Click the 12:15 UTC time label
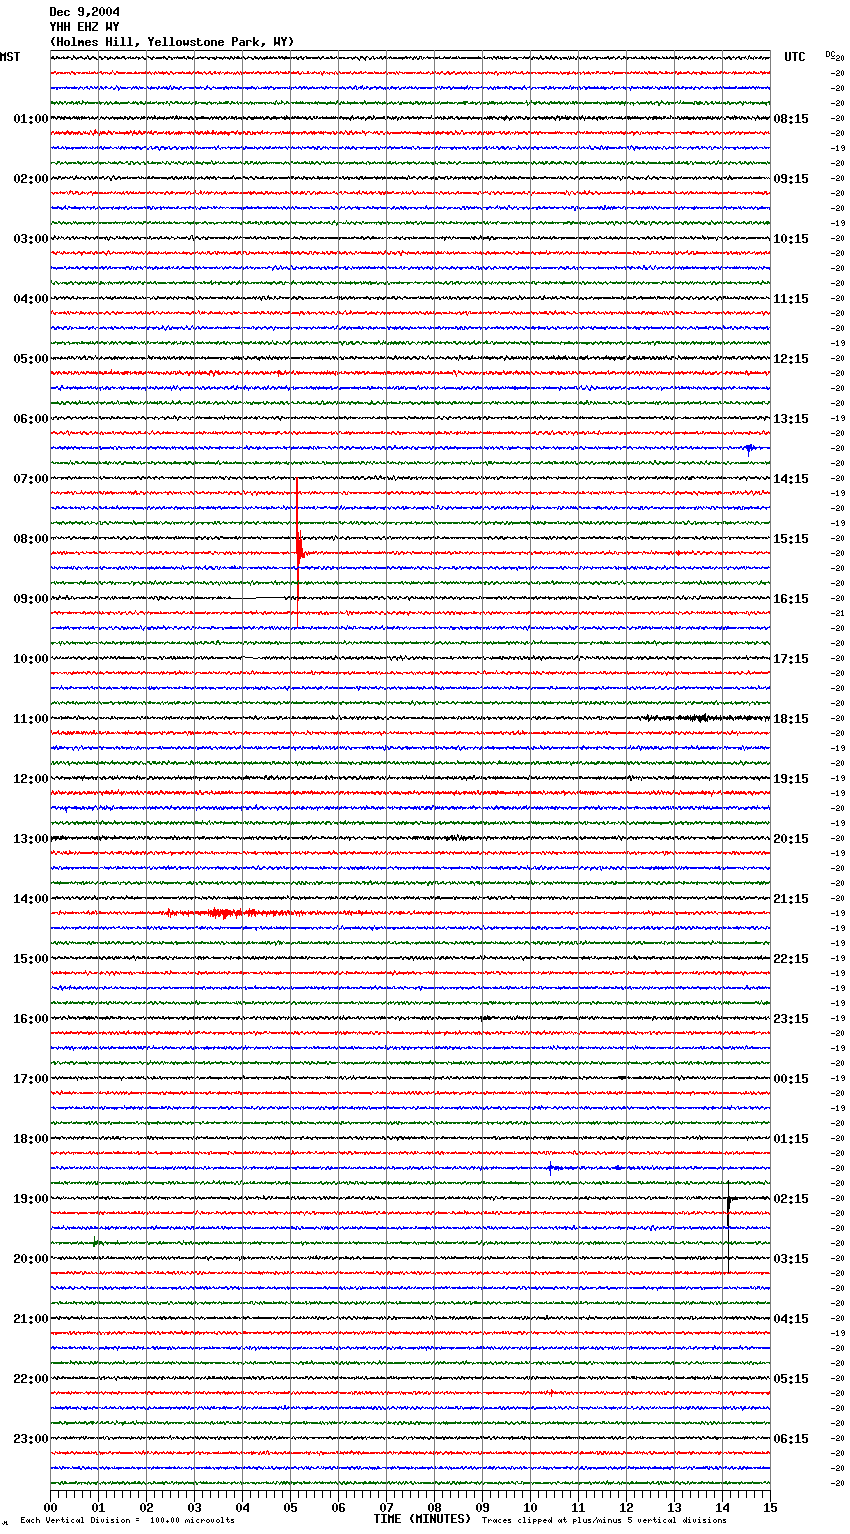This screenshot has height=1534, width=850. (x=791, y=359)
